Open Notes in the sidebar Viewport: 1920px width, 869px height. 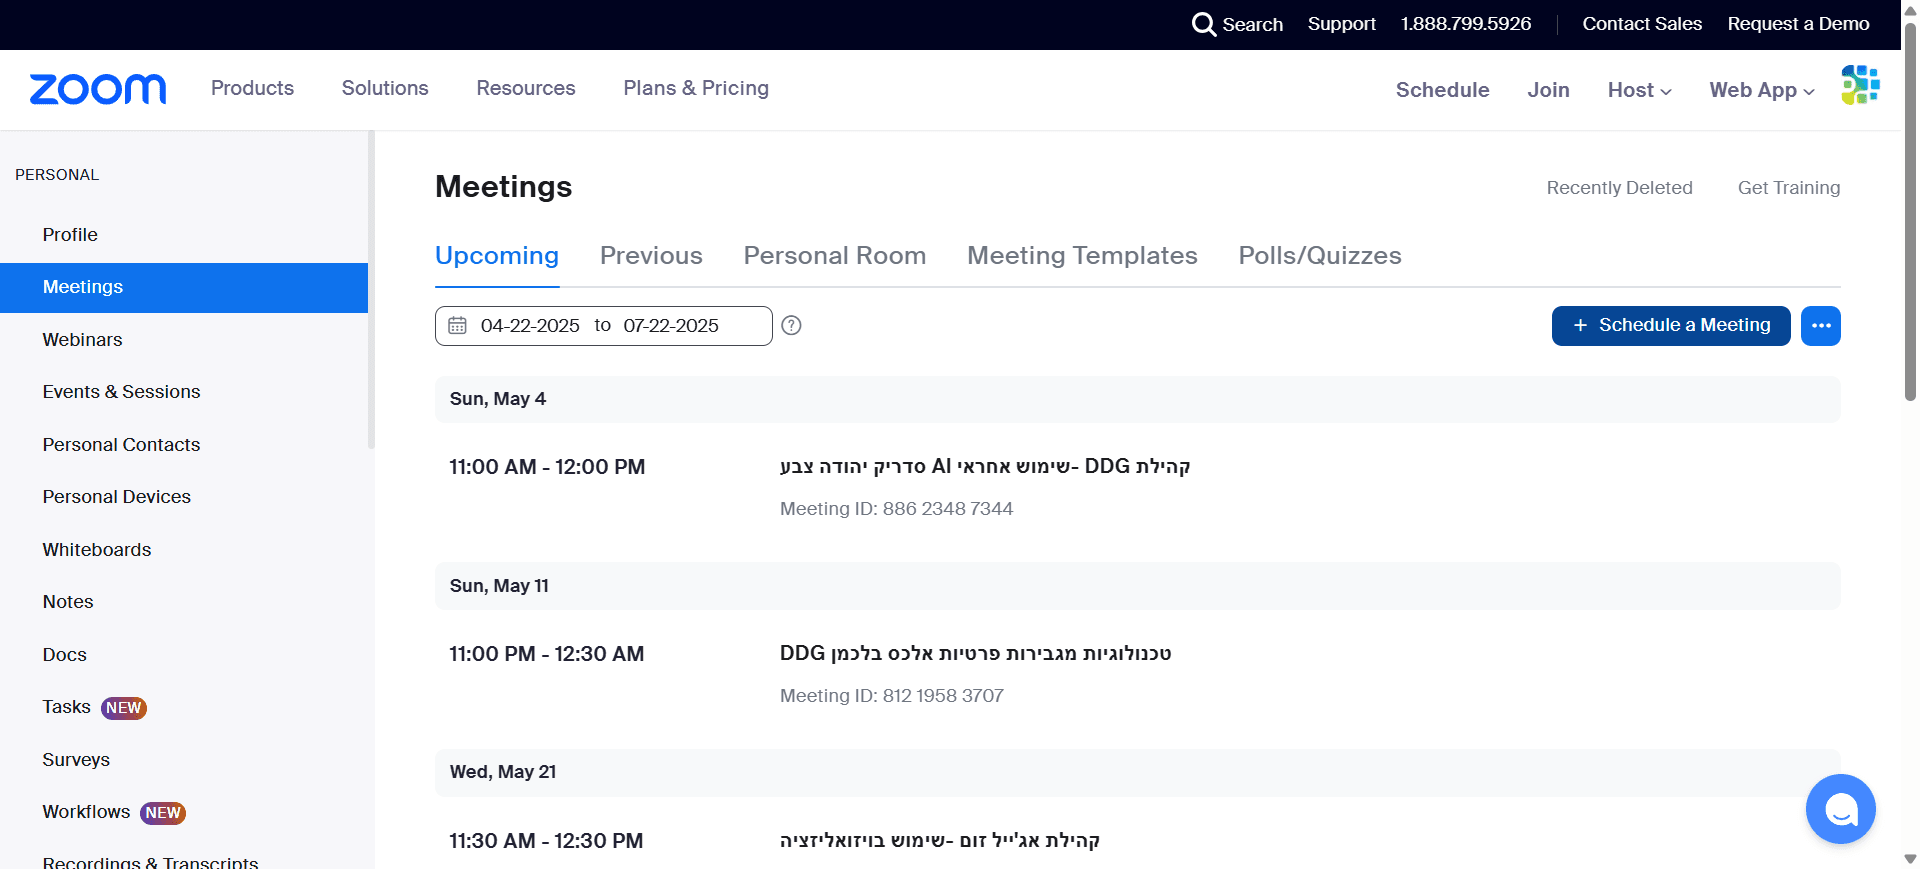68,602
